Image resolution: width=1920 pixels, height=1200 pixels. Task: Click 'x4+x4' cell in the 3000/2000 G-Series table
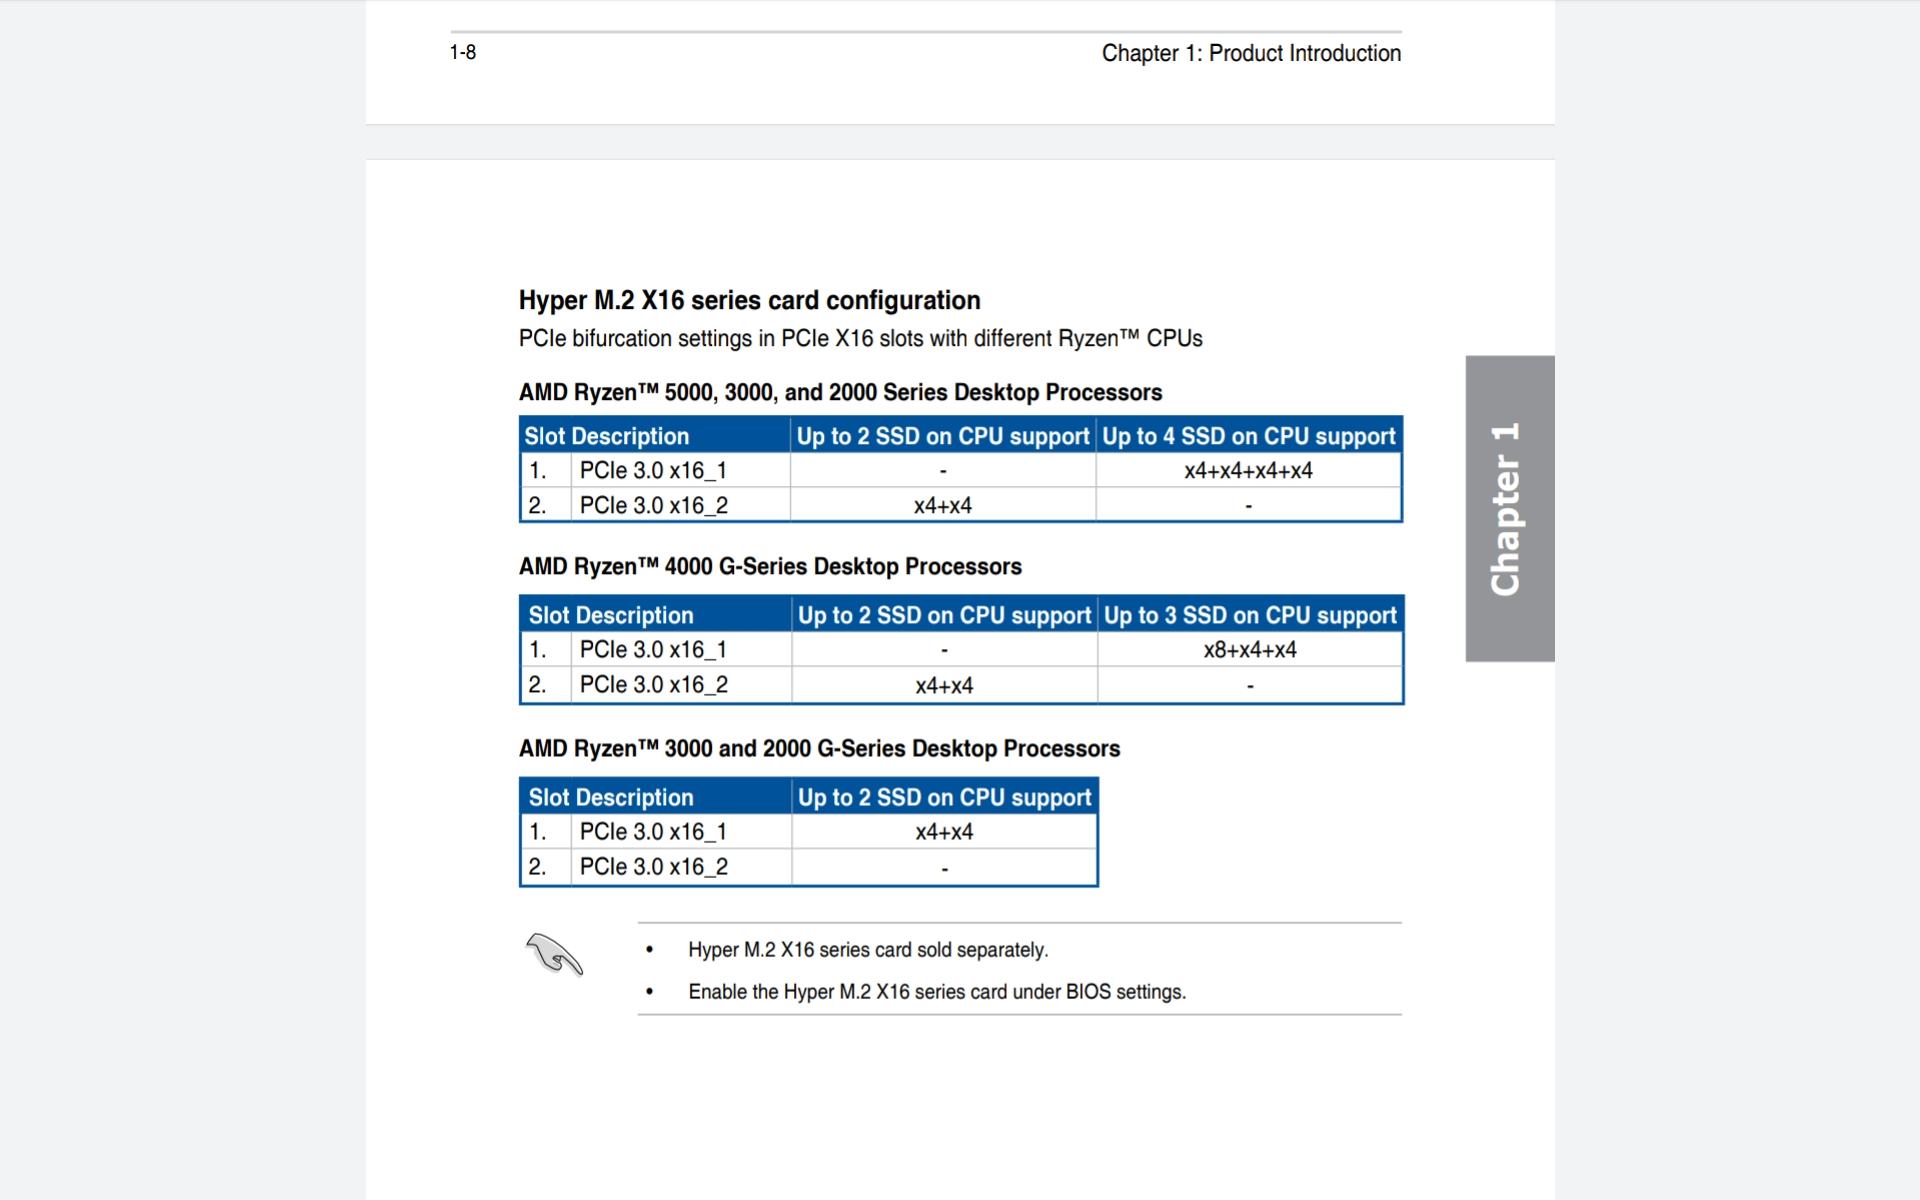[x=944, y=832]
